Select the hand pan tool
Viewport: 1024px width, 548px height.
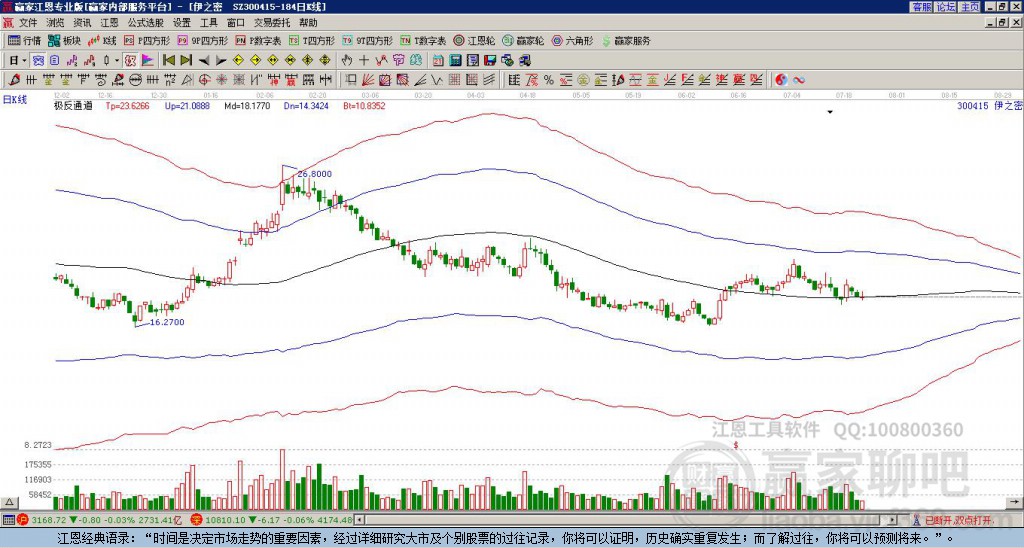[347, 61]
